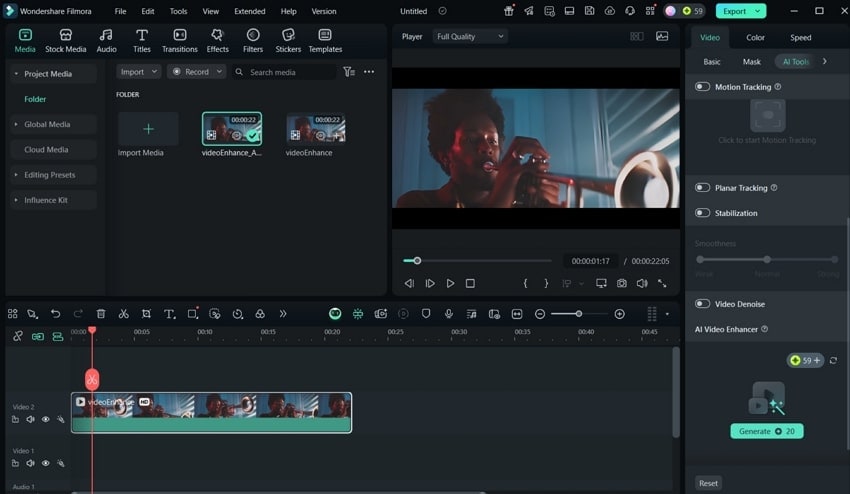Hide the Video 2 track with eye icon
Screen dimensions: 850x494
46,419
